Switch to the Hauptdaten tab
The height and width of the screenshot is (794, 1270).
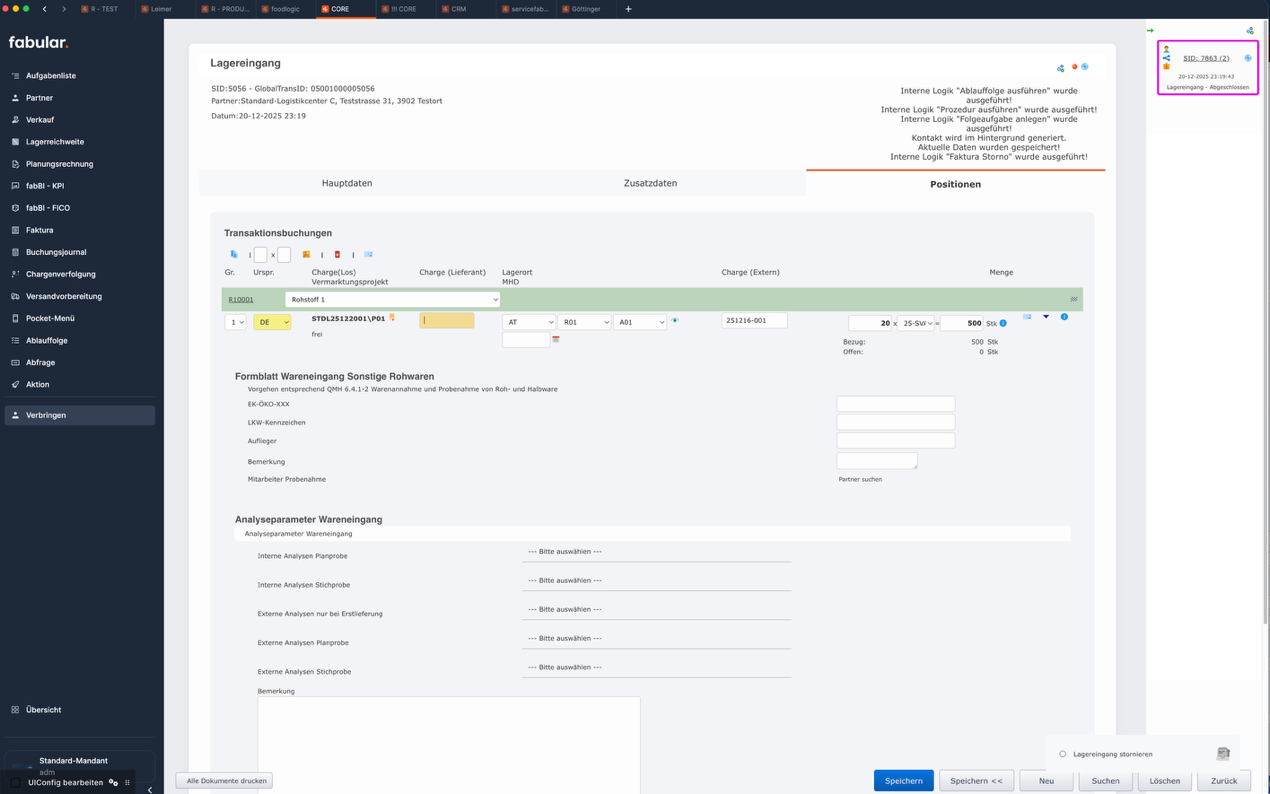347,184
